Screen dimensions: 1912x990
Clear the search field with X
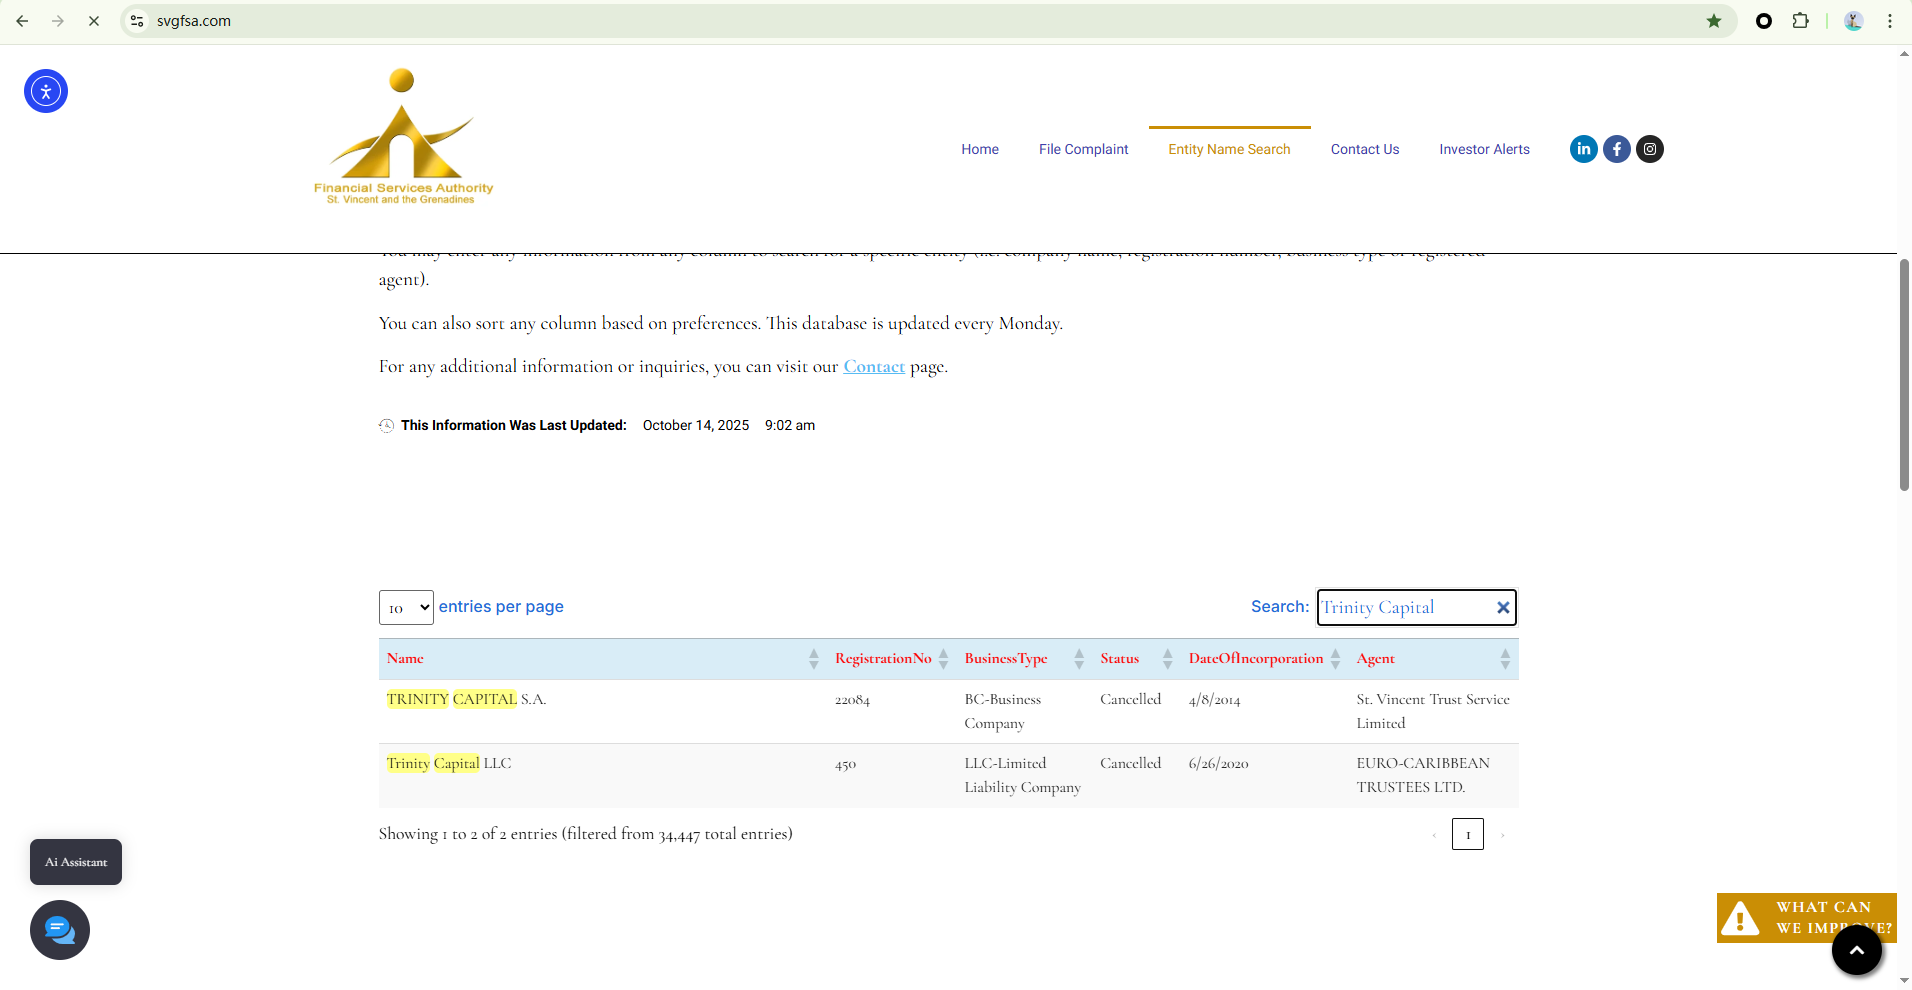coord(1502,608)
